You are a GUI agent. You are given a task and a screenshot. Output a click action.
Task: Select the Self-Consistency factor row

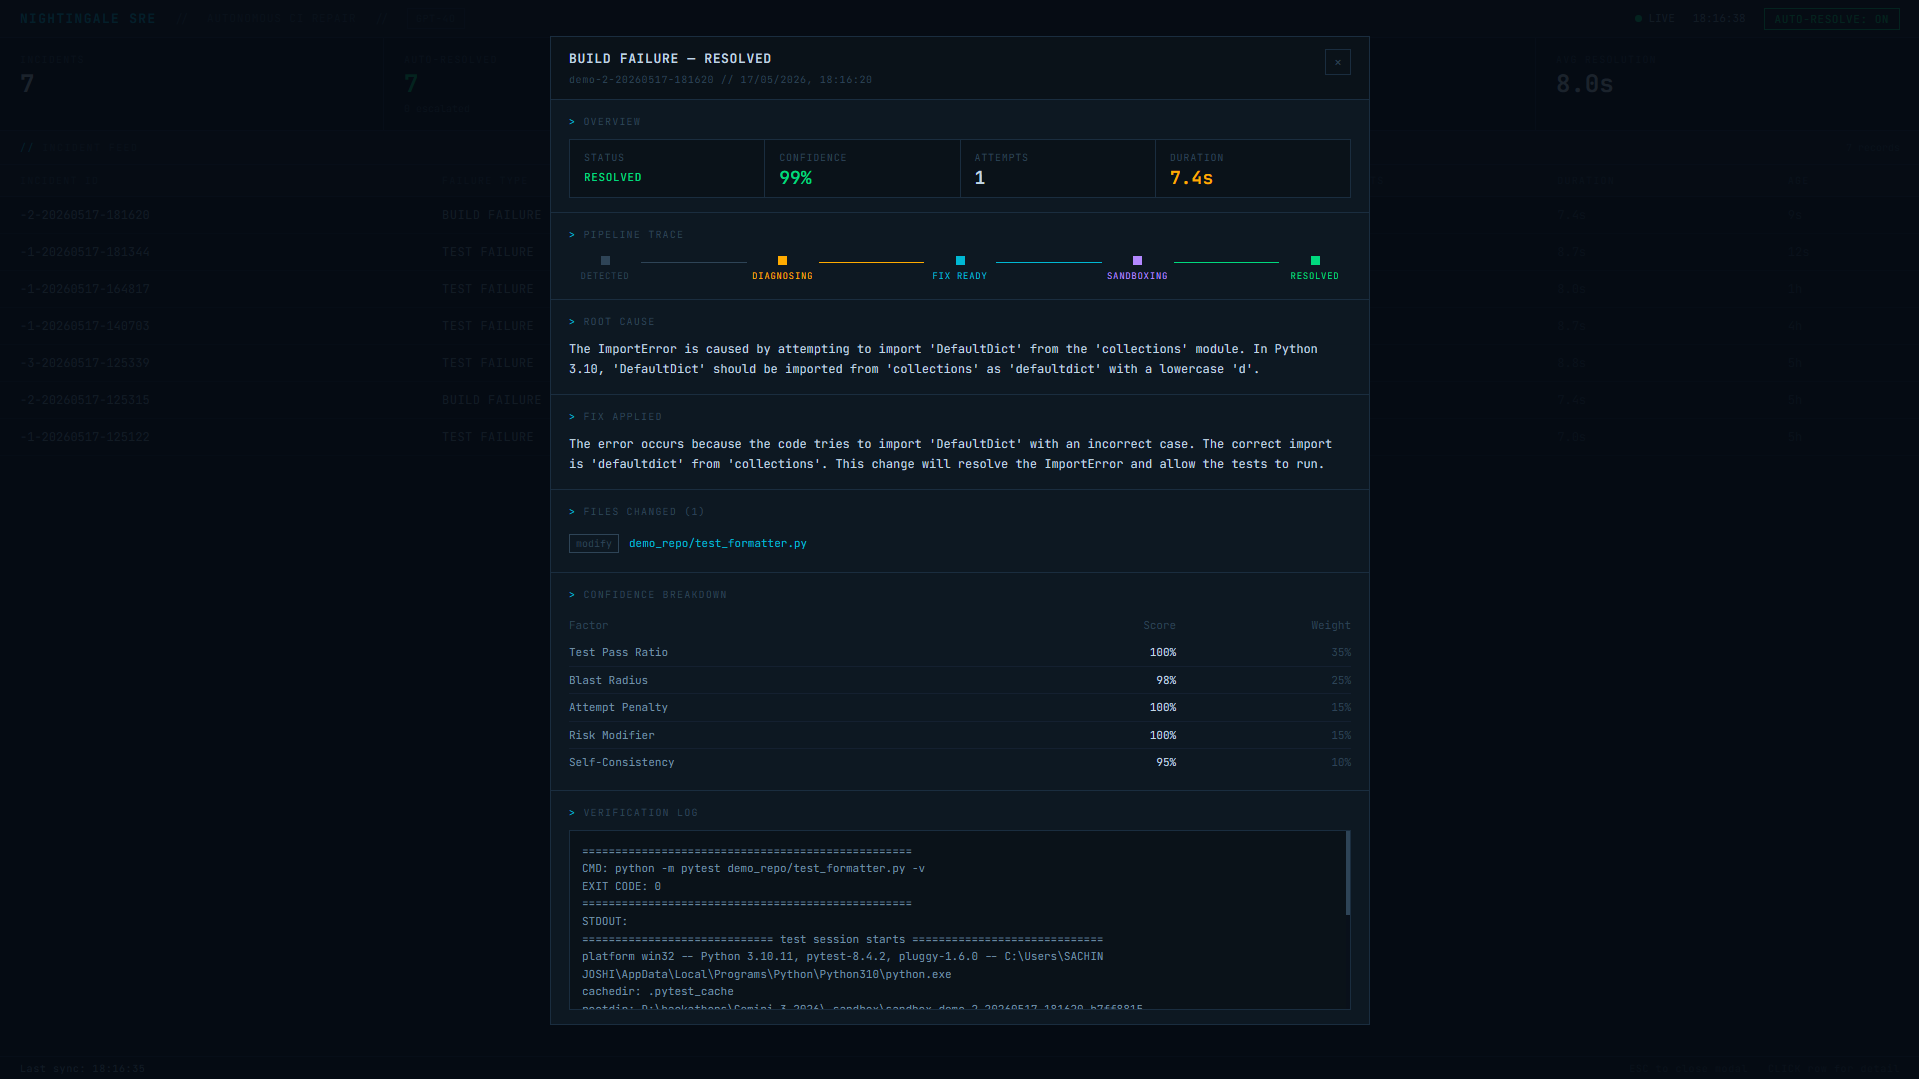click(960, 763)
